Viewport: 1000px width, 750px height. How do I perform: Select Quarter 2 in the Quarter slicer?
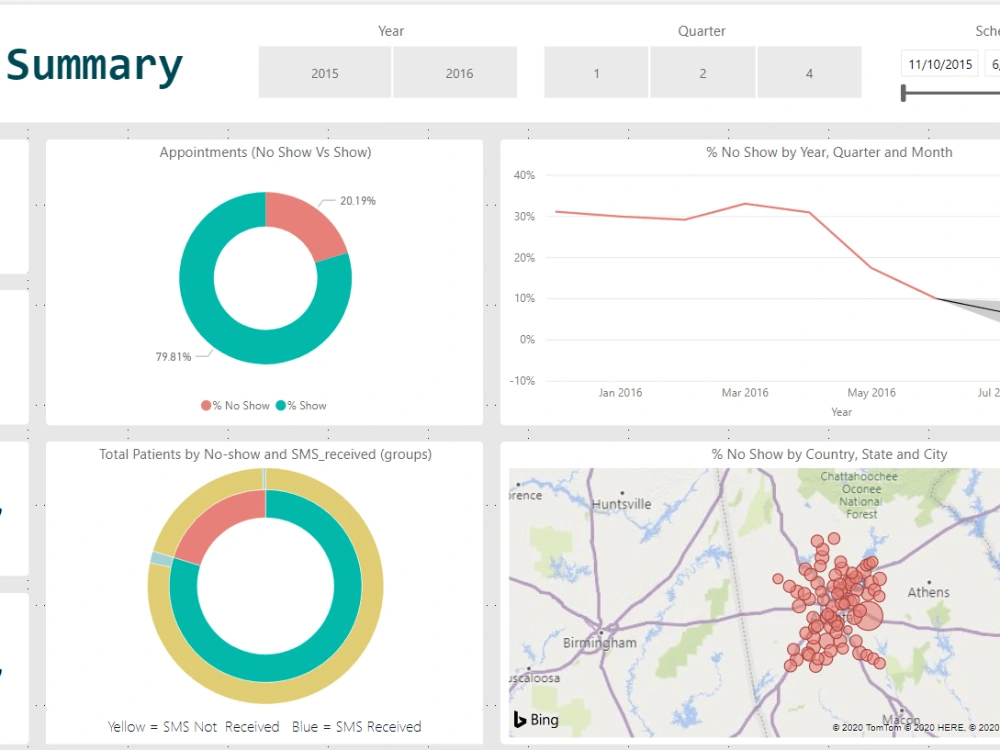702,72
